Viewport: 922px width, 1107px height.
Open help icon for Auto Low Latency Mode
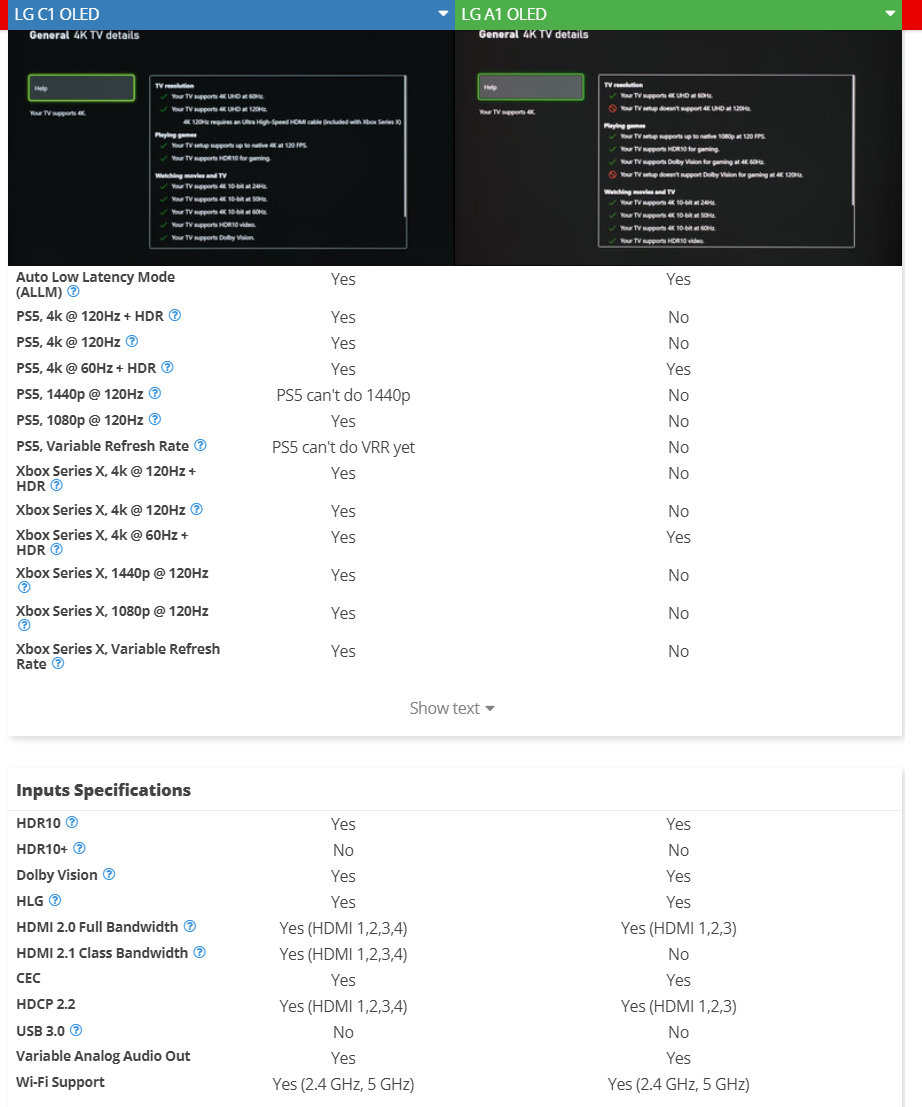point(73,292)
